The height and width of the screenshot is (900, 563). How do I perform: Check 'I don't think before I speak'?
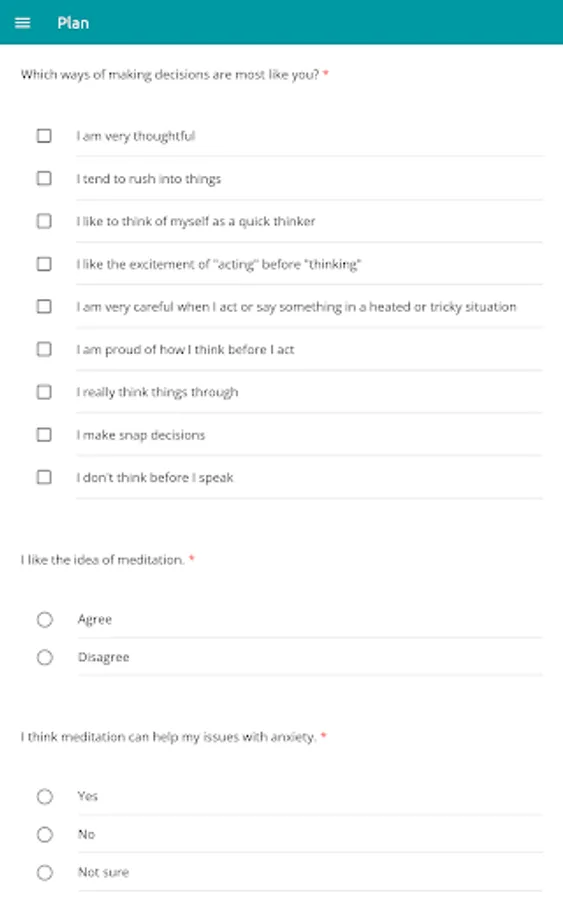(44, 477)
